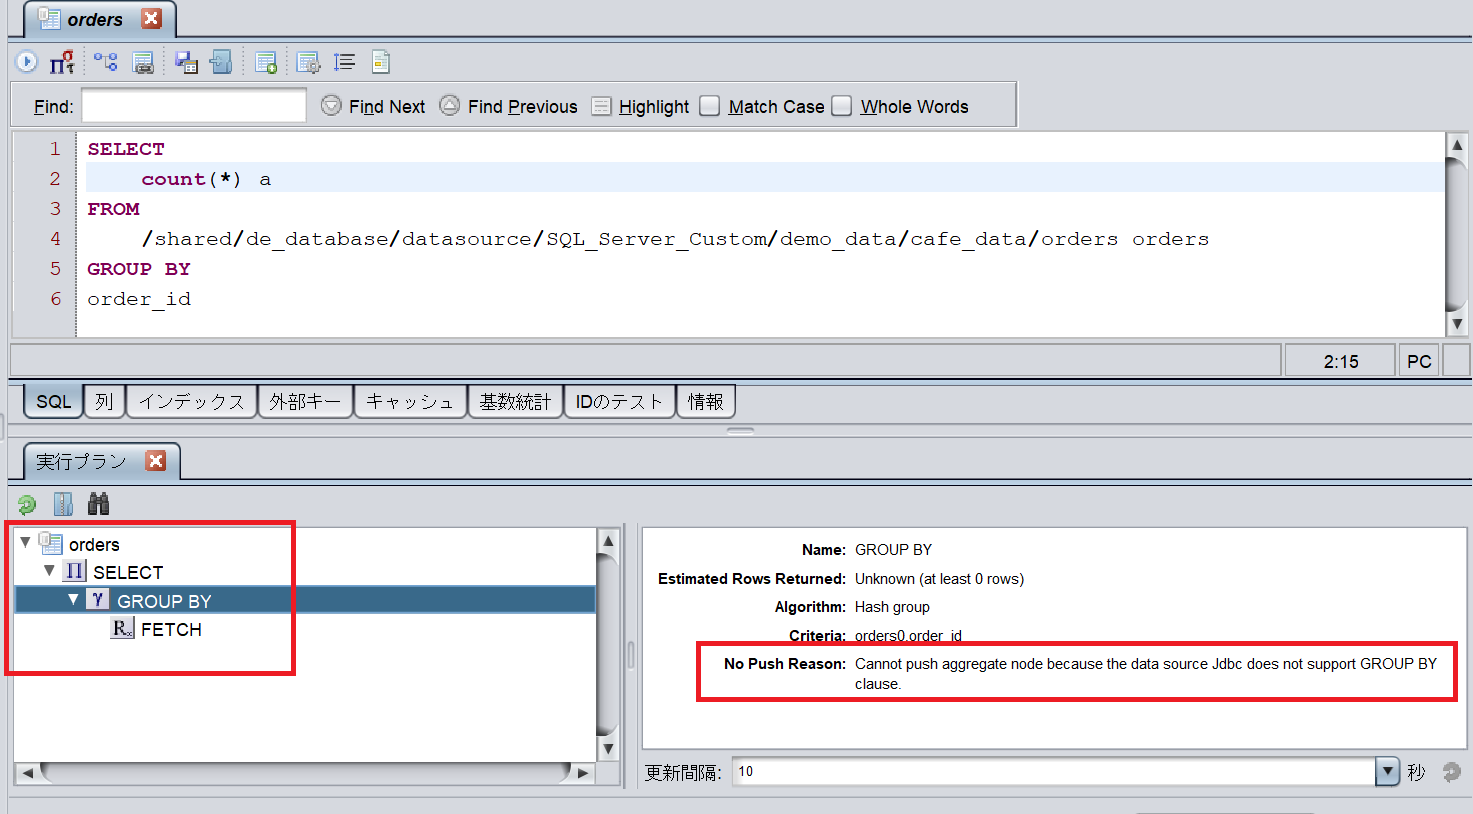
Task: Click the Hash group algorithm value
Action: point(892,607)
